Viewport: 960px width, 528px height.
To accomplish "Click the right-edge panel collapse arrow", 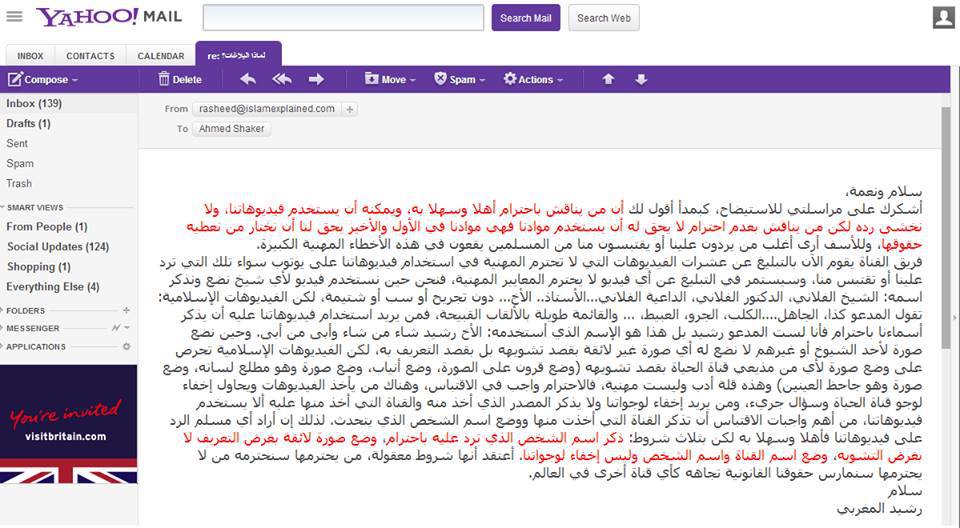I will pyautogui.click(x=956, y=317).
